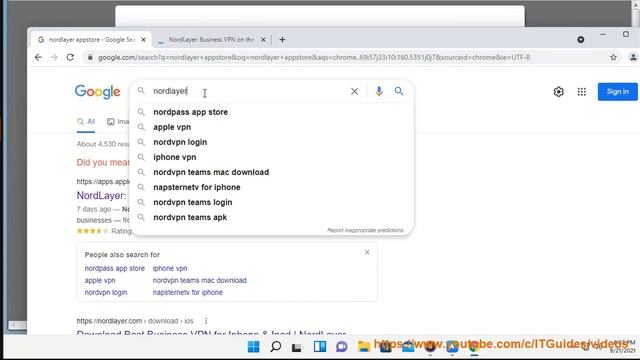Image resolution: width=640 pixels, height=360 pixels.
Task: Close the People also search for box
Action: click(x=367, y=252)
